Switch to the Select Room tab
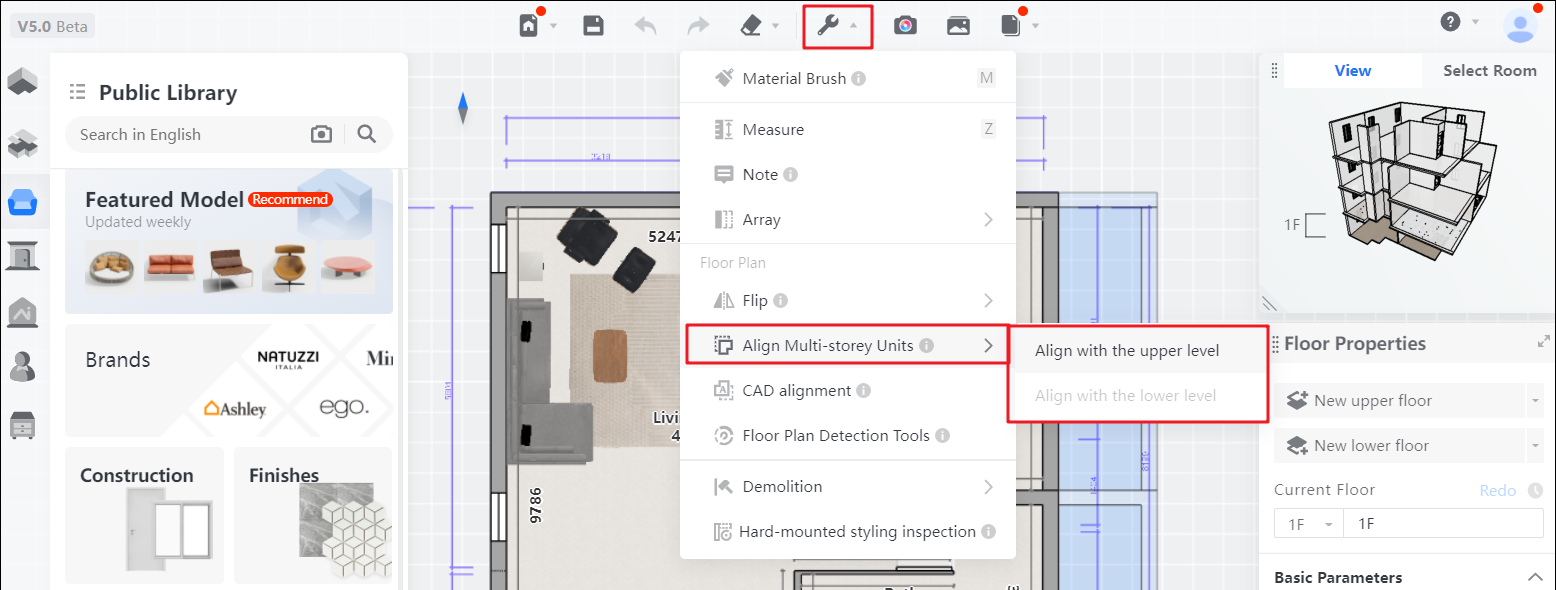 tap(1489, 71)
